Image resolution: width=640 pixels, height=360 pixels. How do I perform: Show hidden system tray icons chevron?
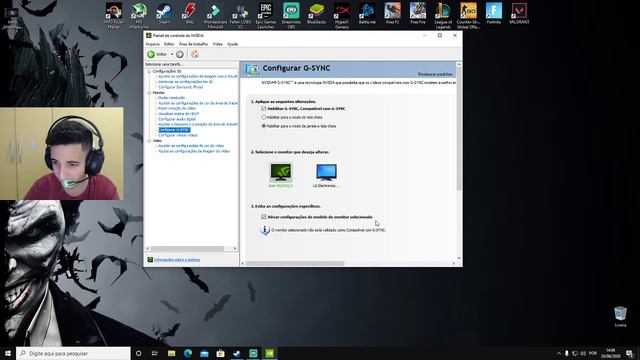coord(558,353)
